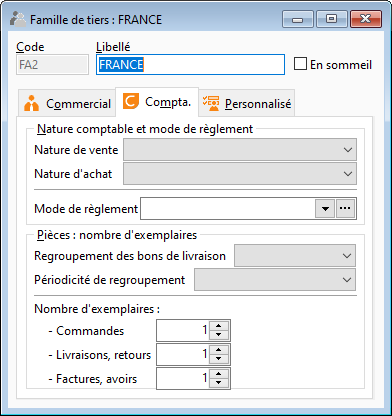
Task: Open Périodicité de regroupement dropdown
Action: (x=347, y=279)
